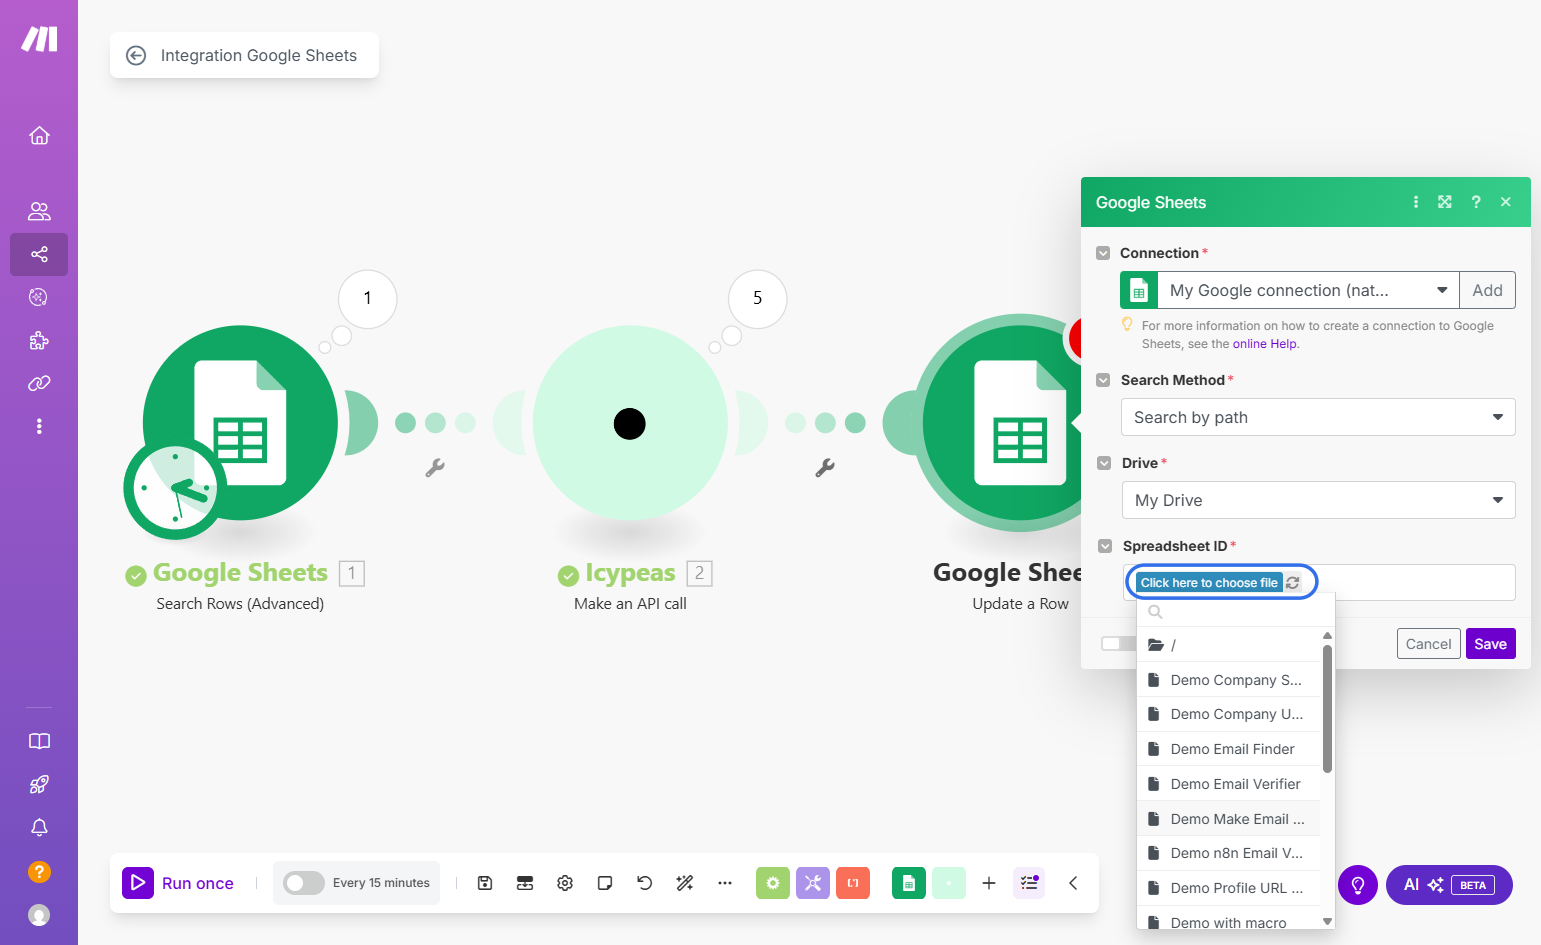This screenshot has height=945, width=1541.
Task: Go to the Home dashboard icon
Action: (39, 135)
